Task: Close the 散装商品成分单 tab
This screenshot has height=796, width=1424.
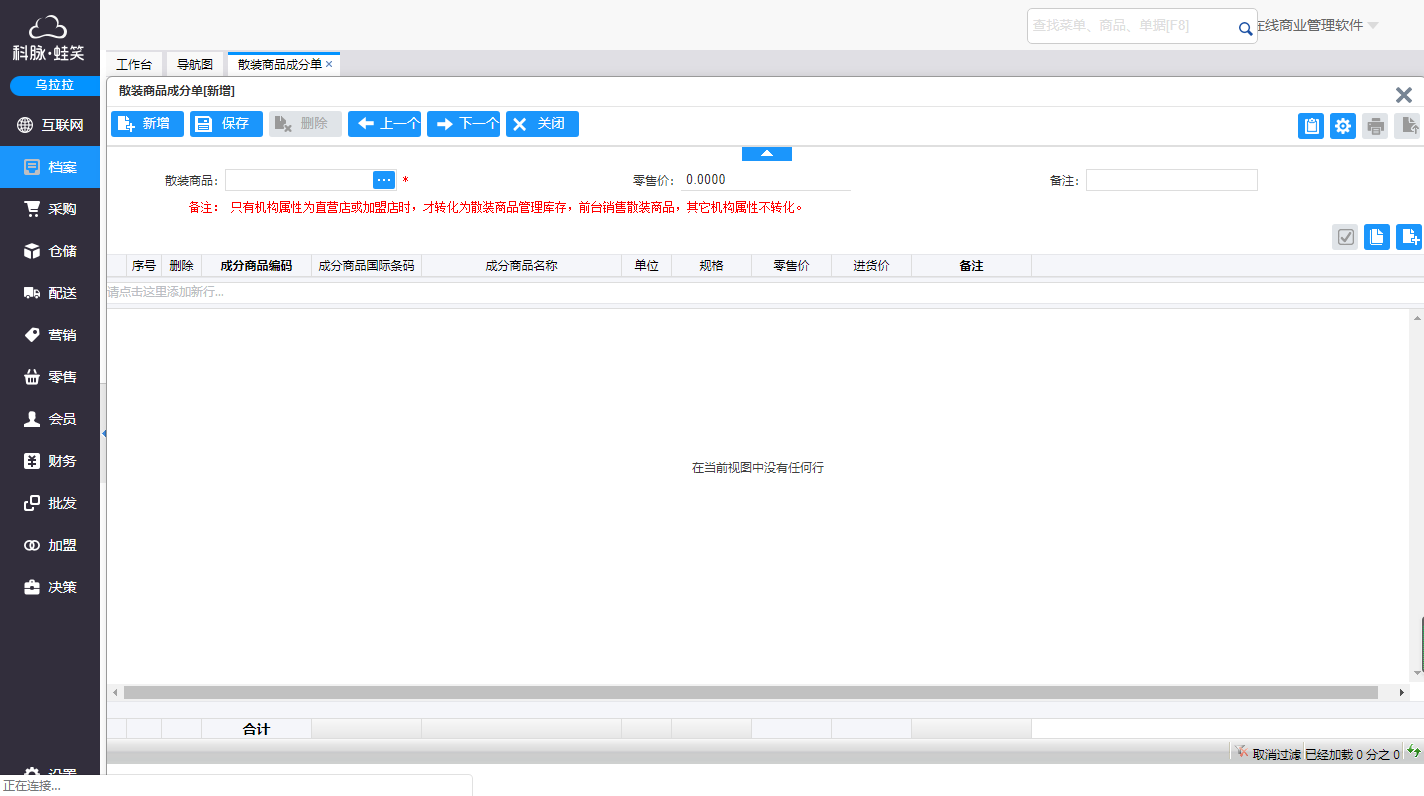Action: (329, 64)
